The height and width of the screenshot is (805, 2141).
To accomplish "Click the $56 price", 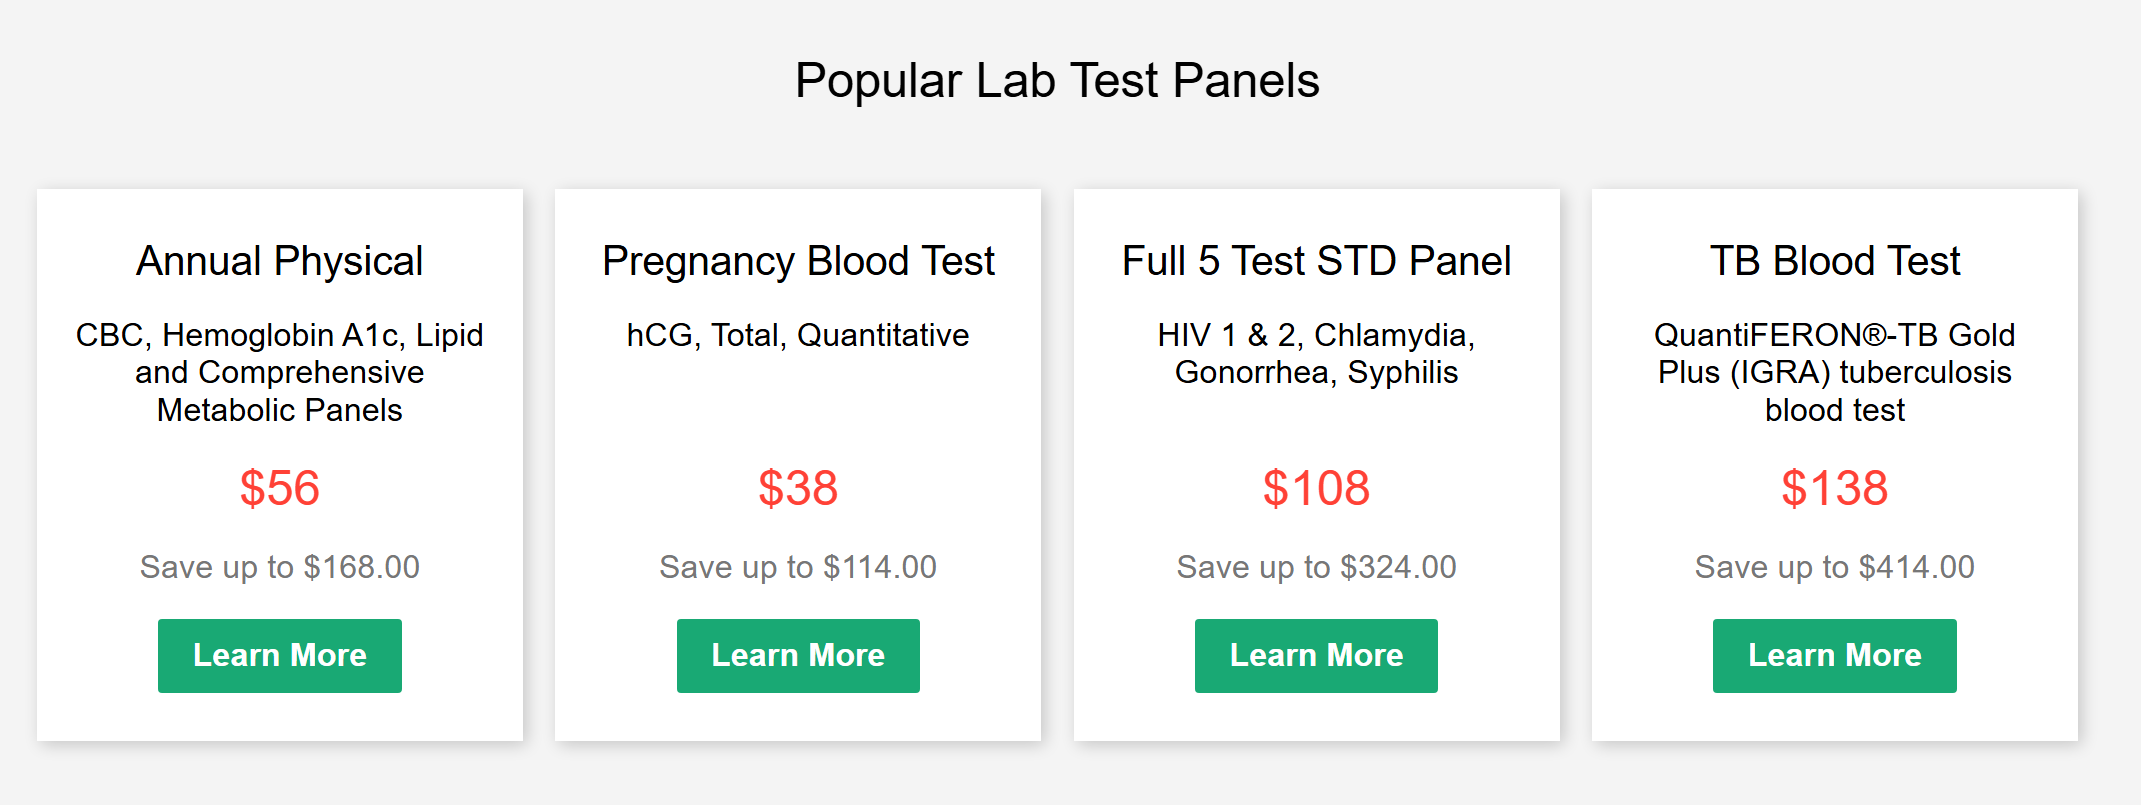I will pyautogui.click(x=280, y=489).
